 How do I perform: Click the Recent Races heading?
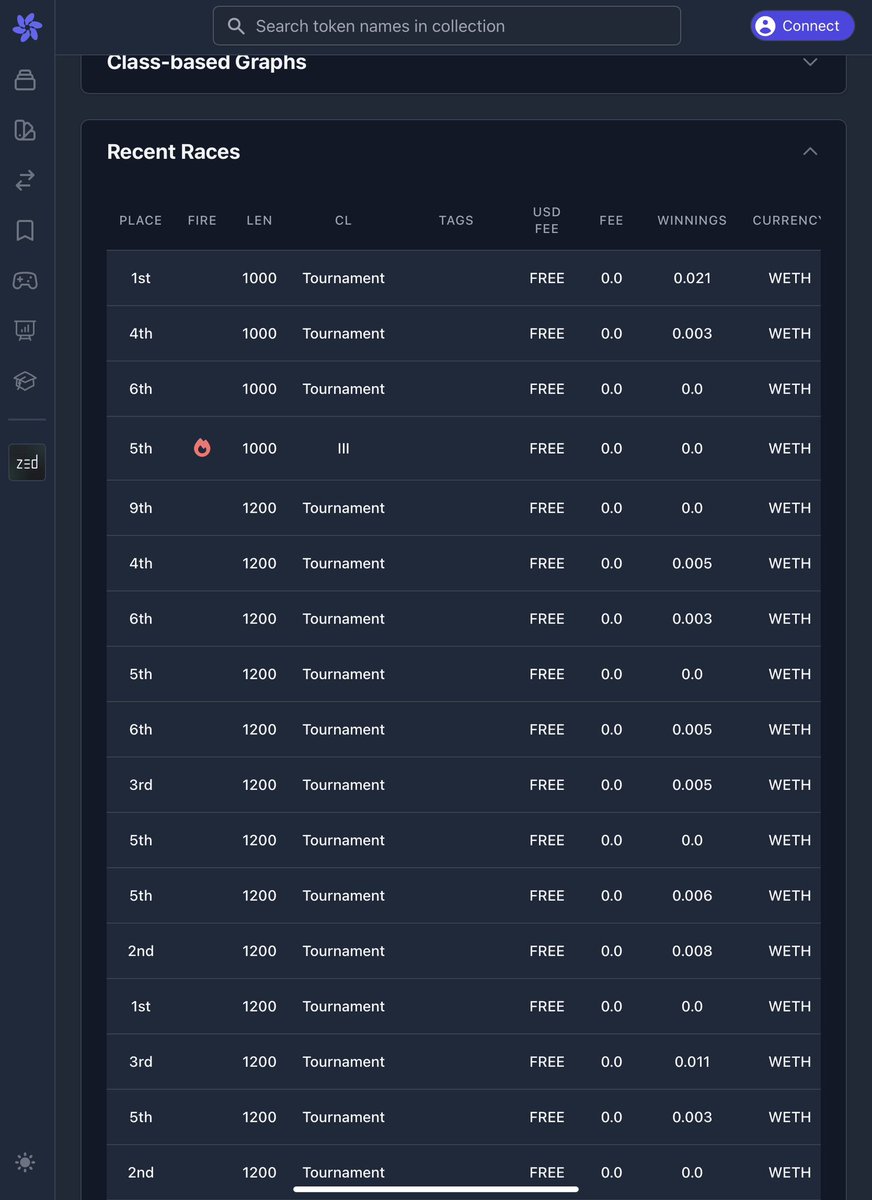[173, 152]
